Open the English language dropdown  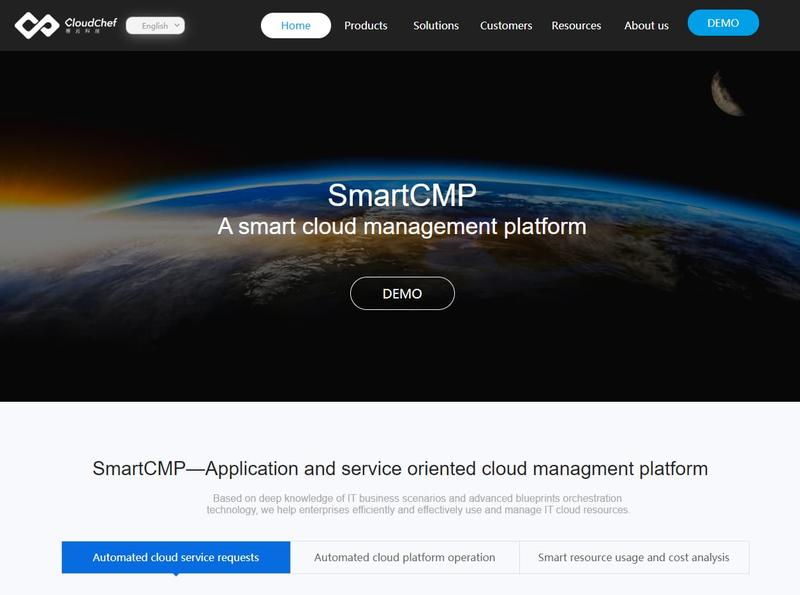(x=155, y=26)
